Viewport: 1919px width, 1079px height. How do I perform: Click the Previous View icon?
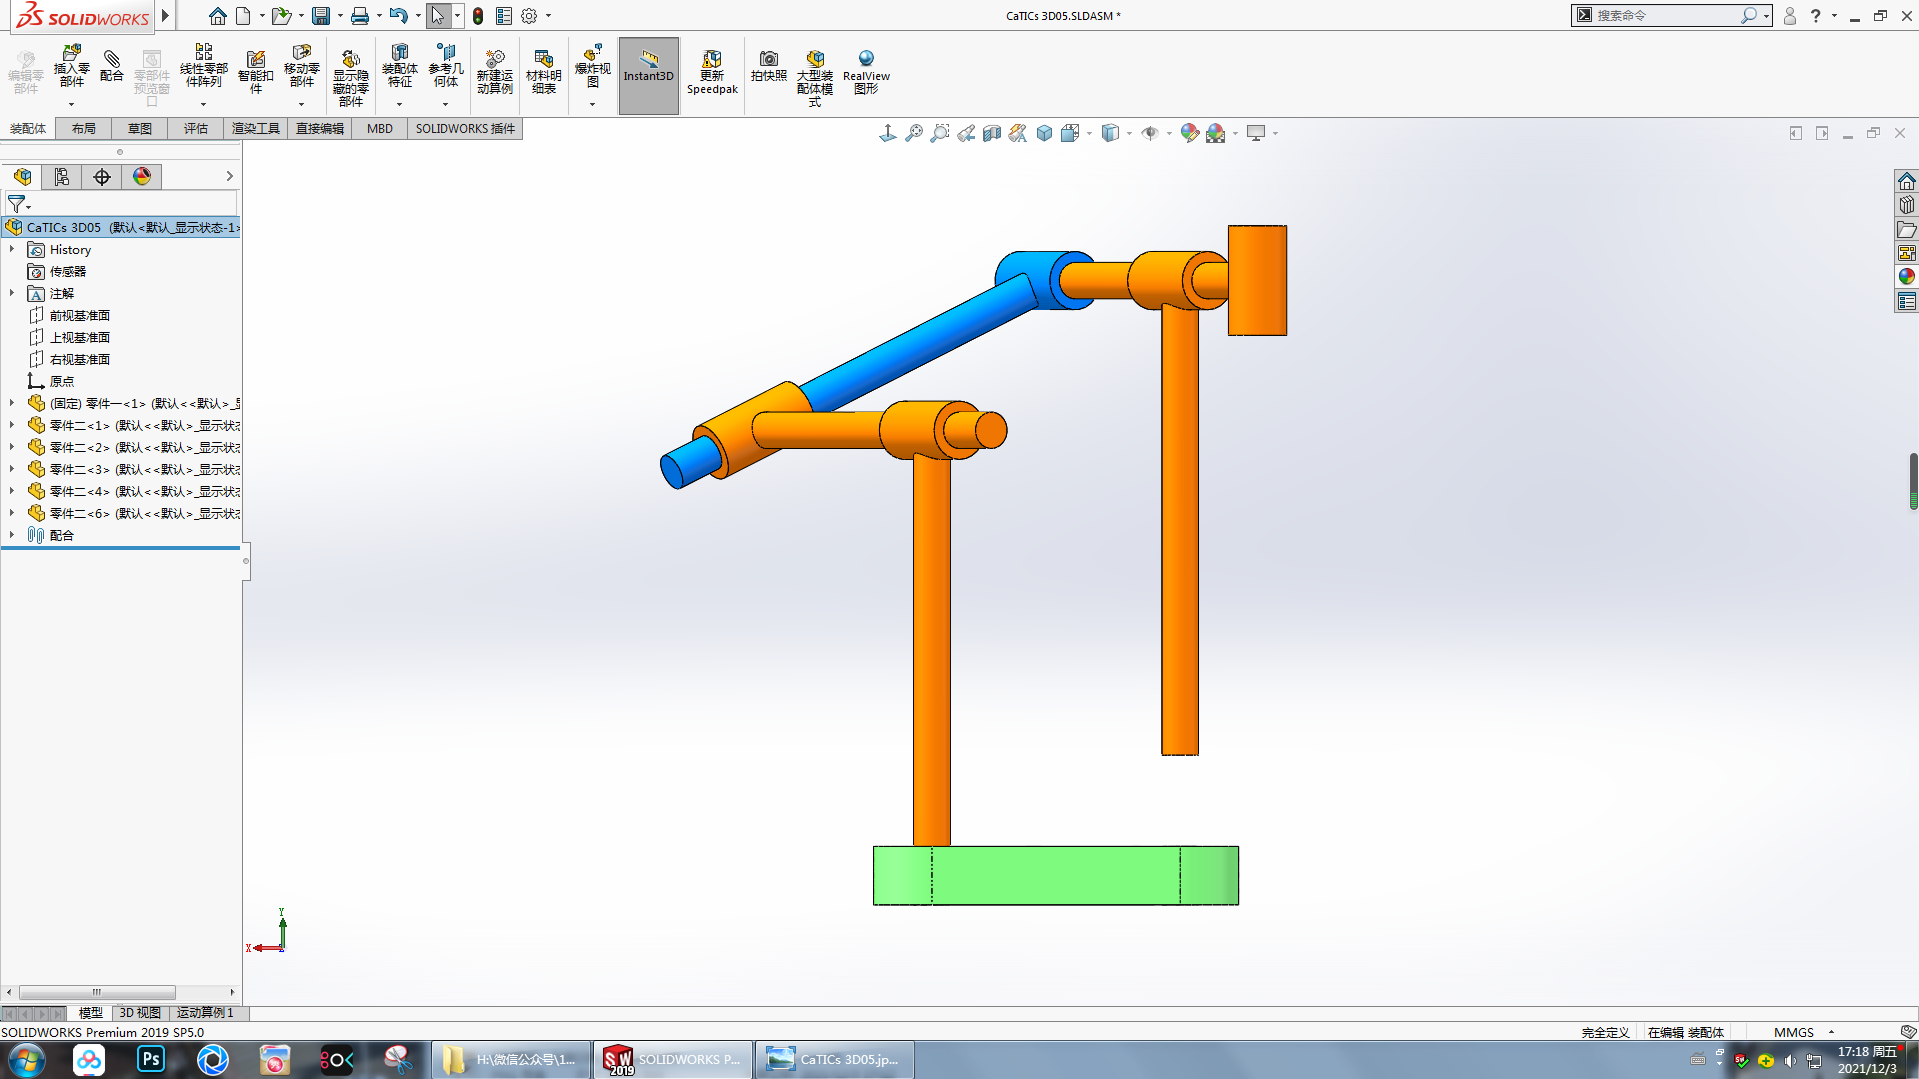coord(965,133)
